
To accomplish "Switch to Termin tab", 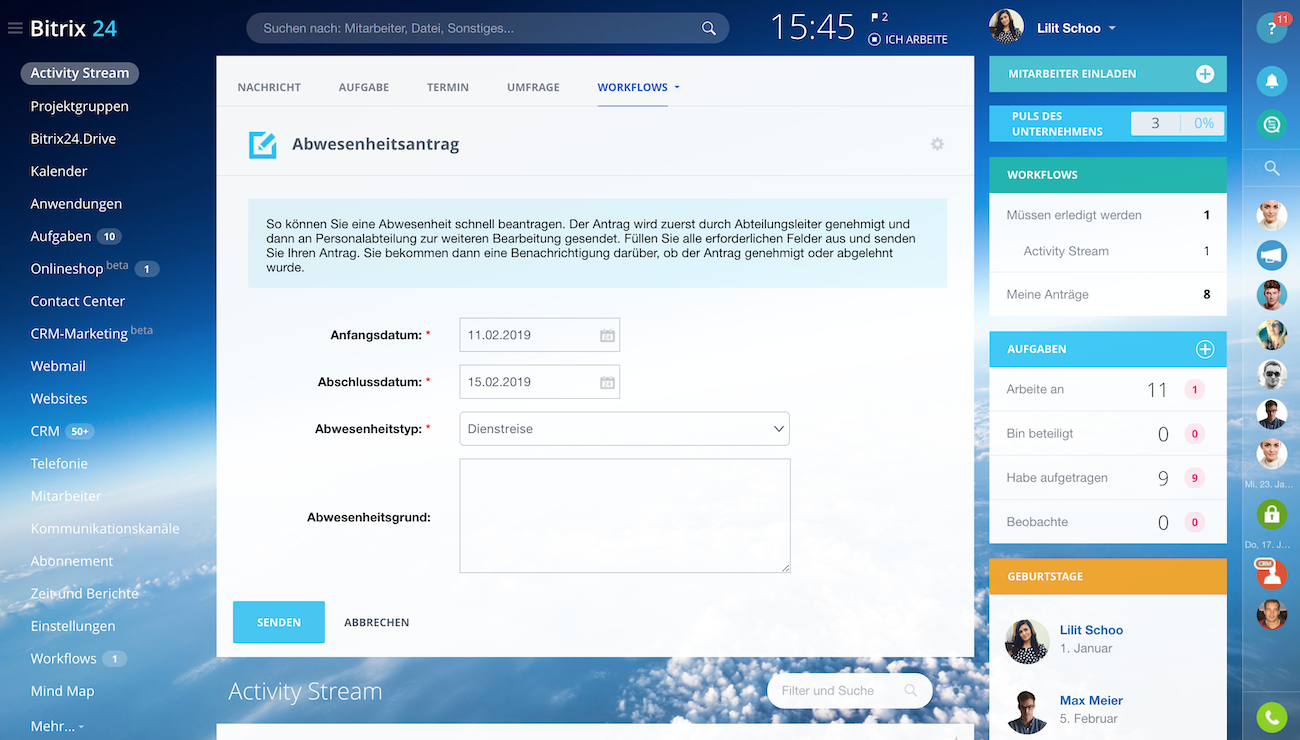I will click(448, 88).
